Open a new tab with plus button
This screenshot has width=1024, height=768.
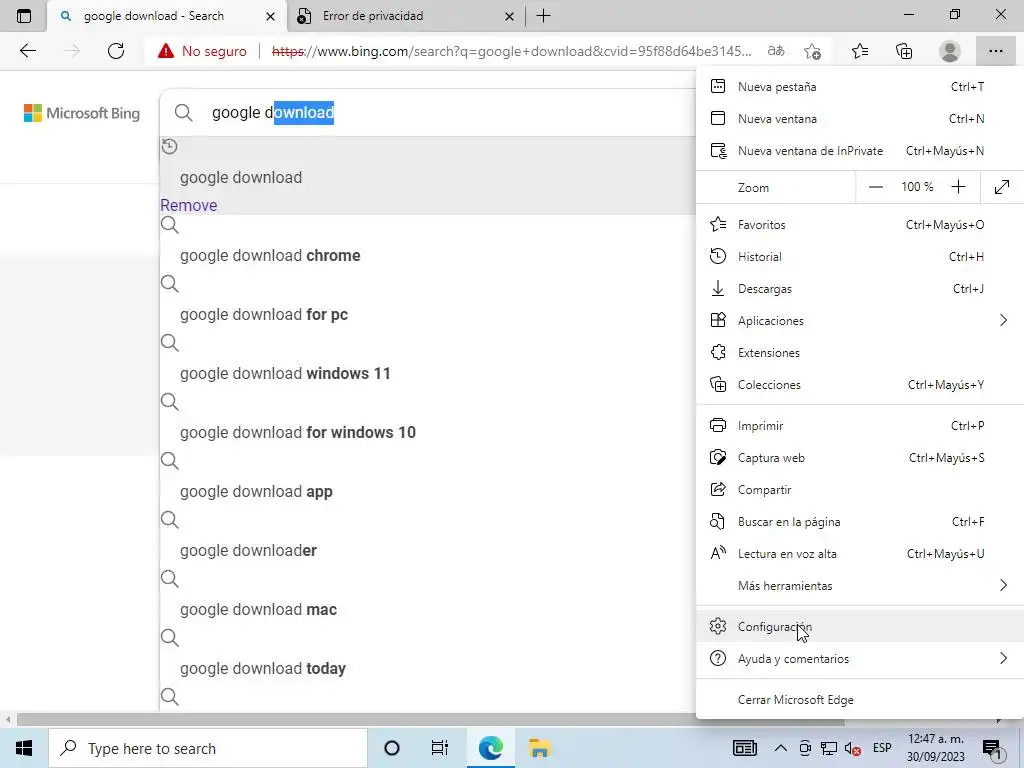543,16
